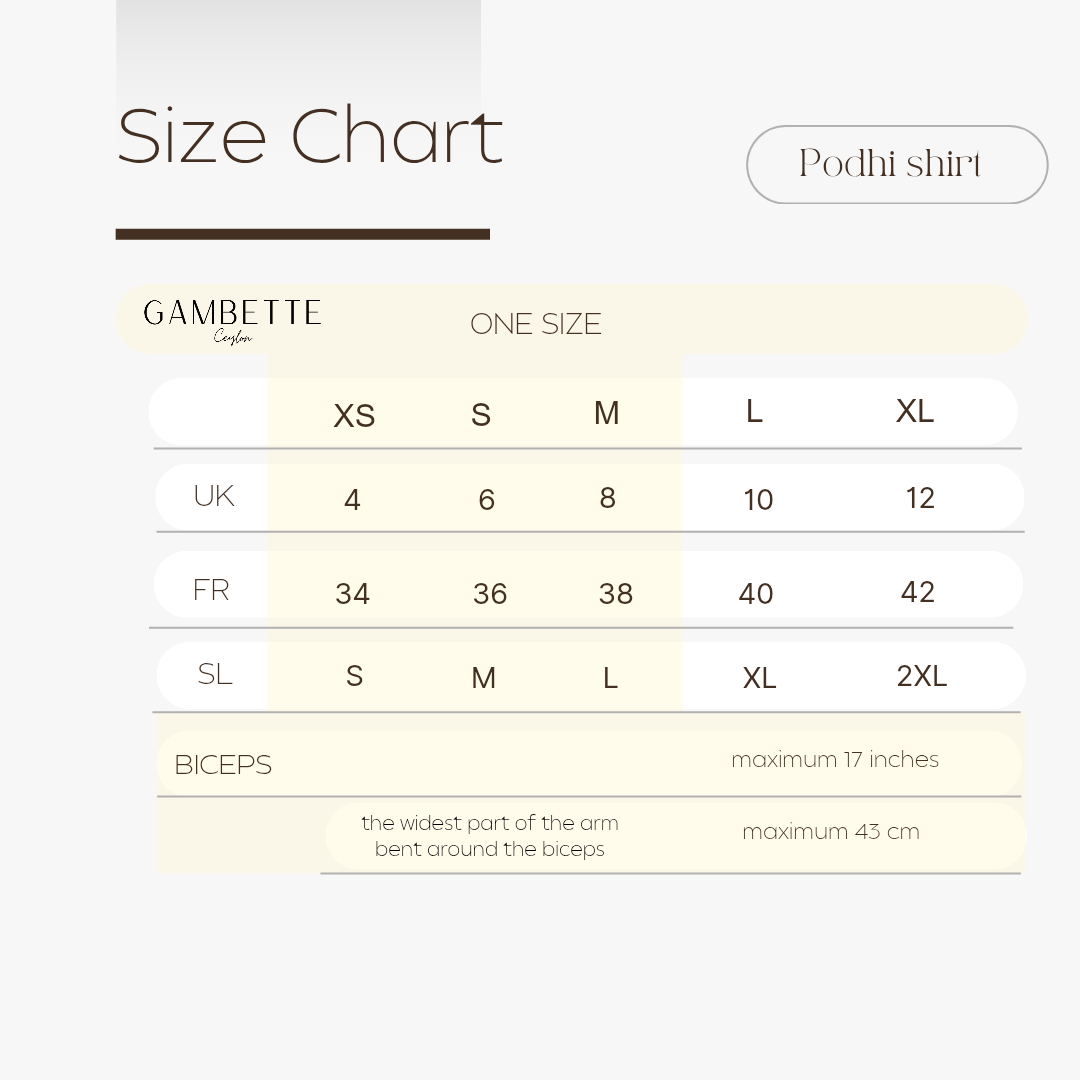
Task: Click the dark brown underline bar
Action: [302, 234]
